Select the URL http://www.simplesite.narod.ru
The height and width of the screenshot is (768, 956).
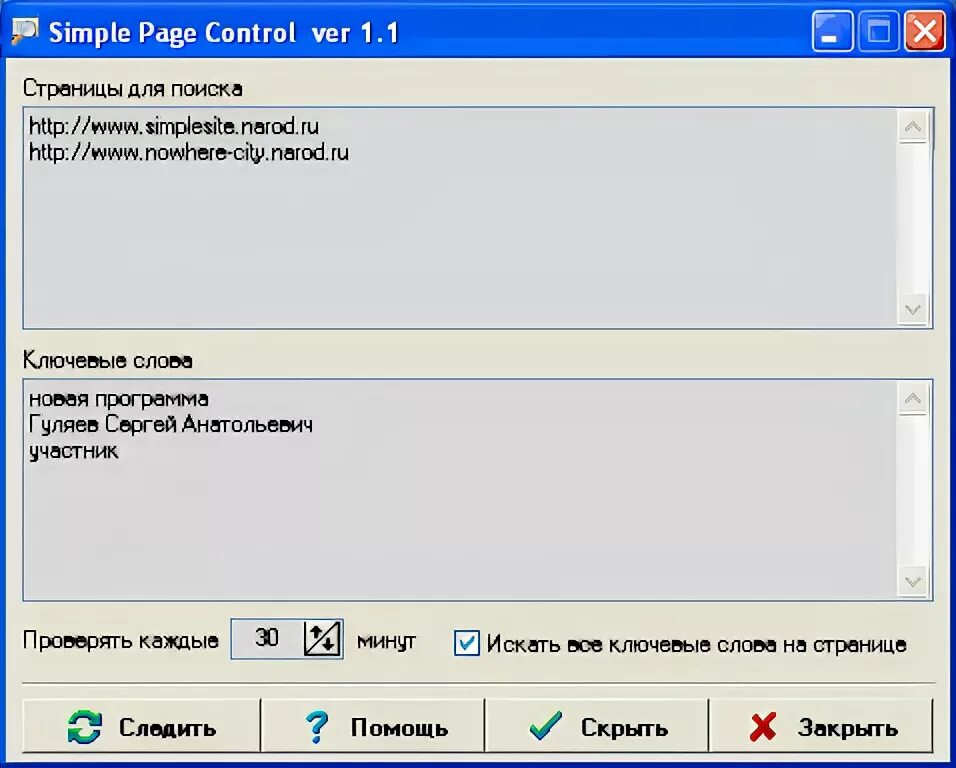172,126
